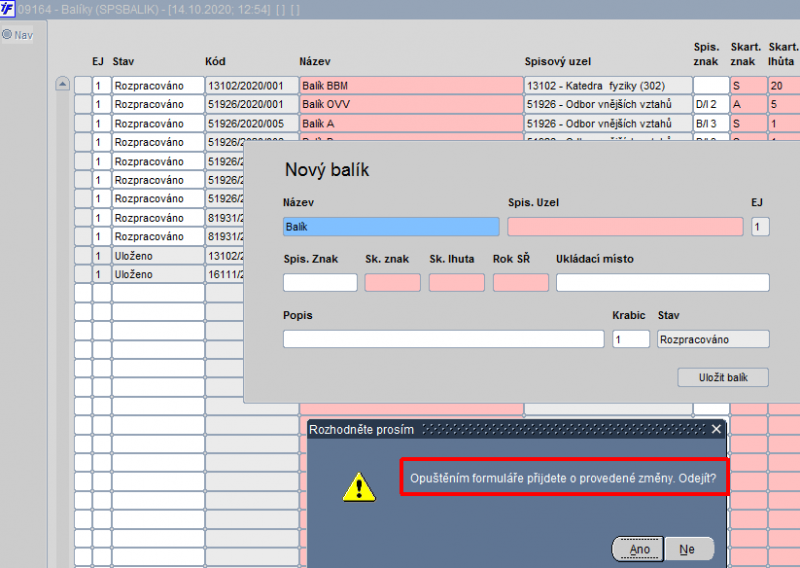
Task: Click the Spisový uzel column header
Action: point(558,61)
